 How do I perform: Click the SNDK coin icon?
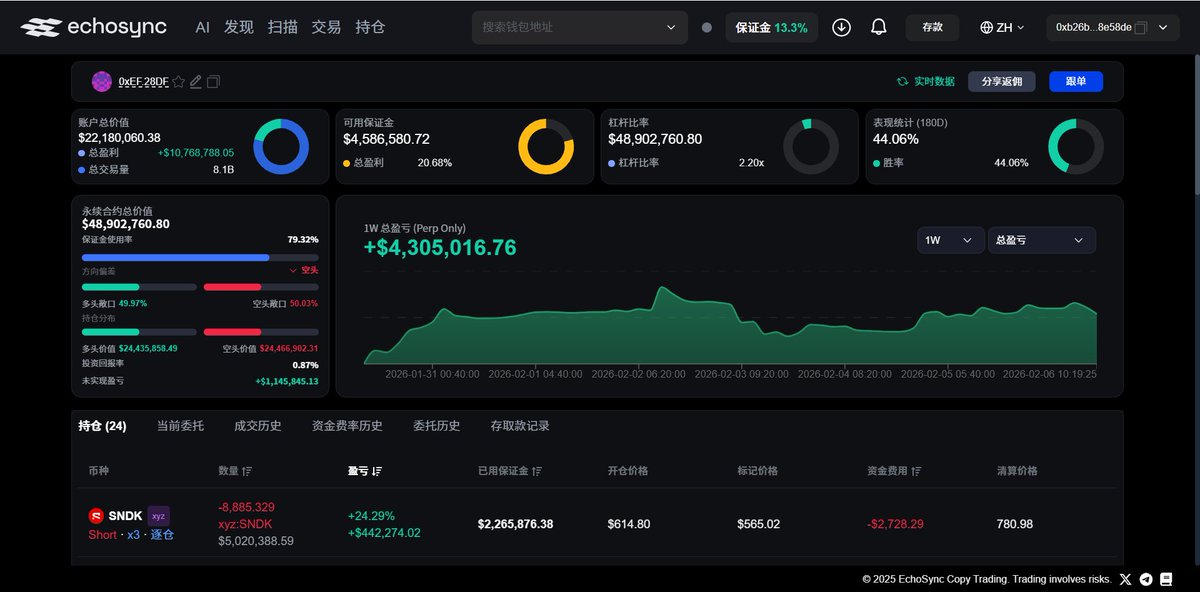(96, 516)
